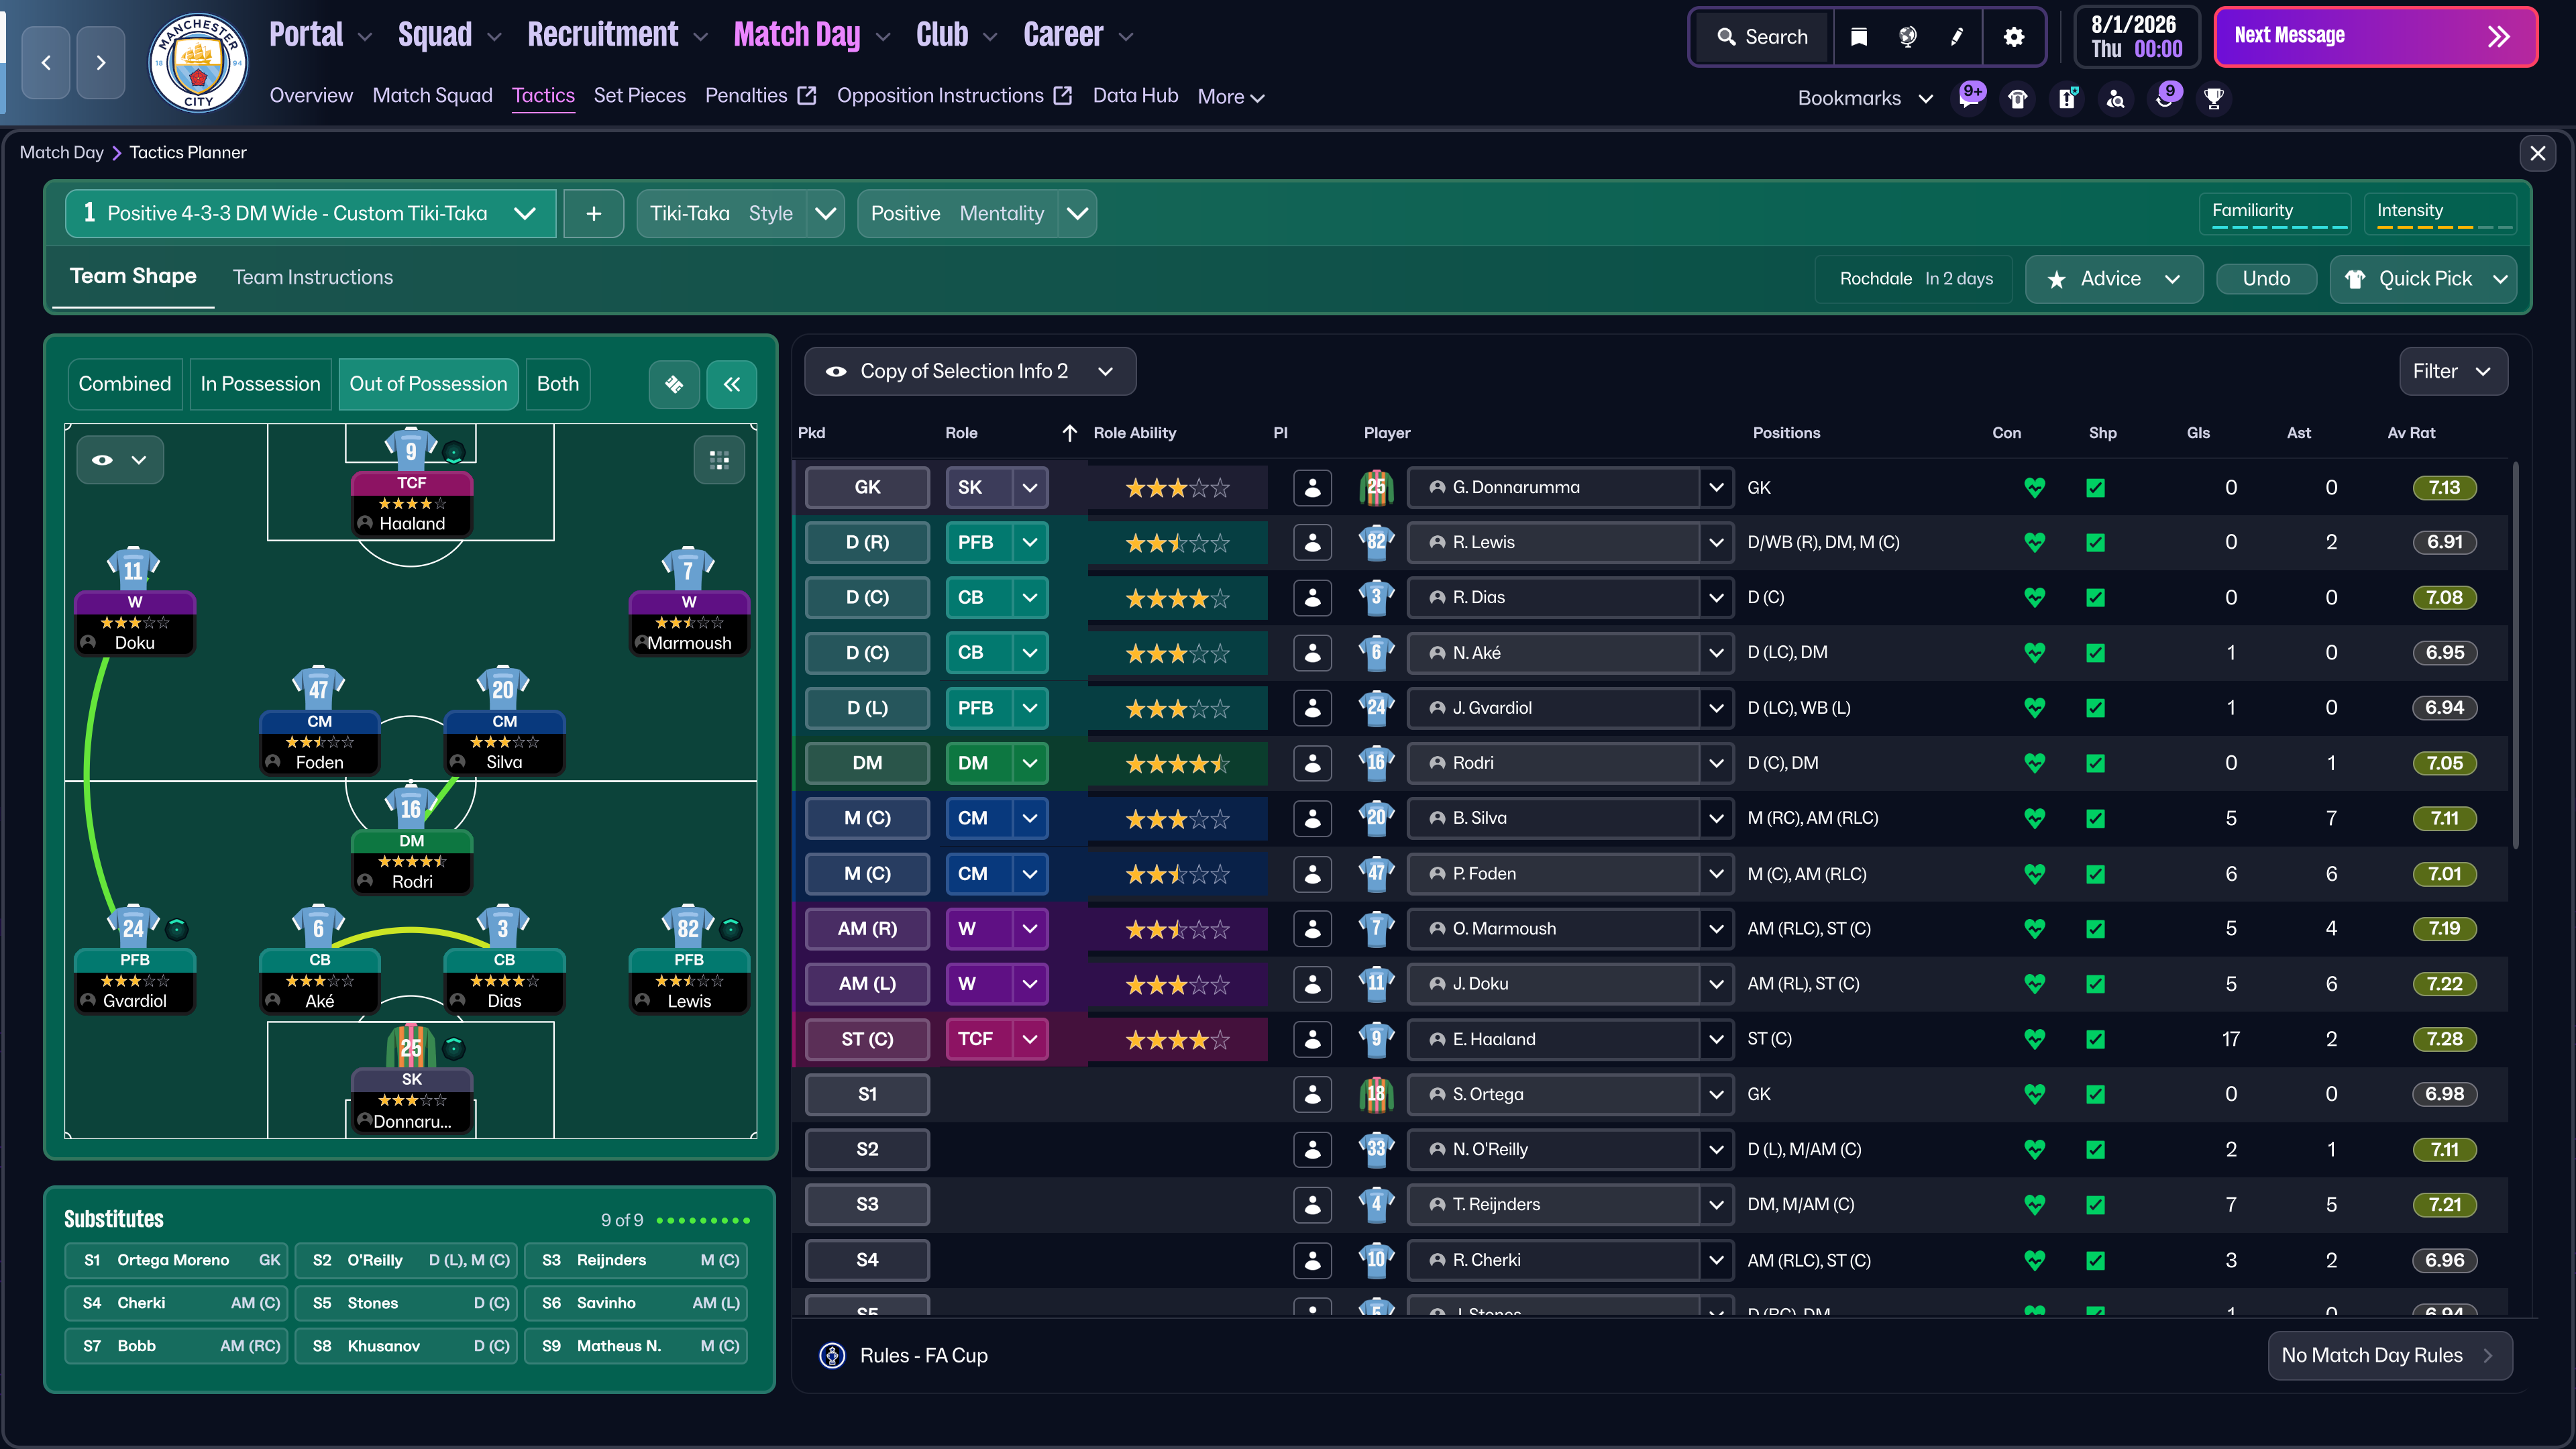Open player instructions icon for E. Haaland
The height and width of the screenshot is (1449, 2576).
coord(1312,1039)
